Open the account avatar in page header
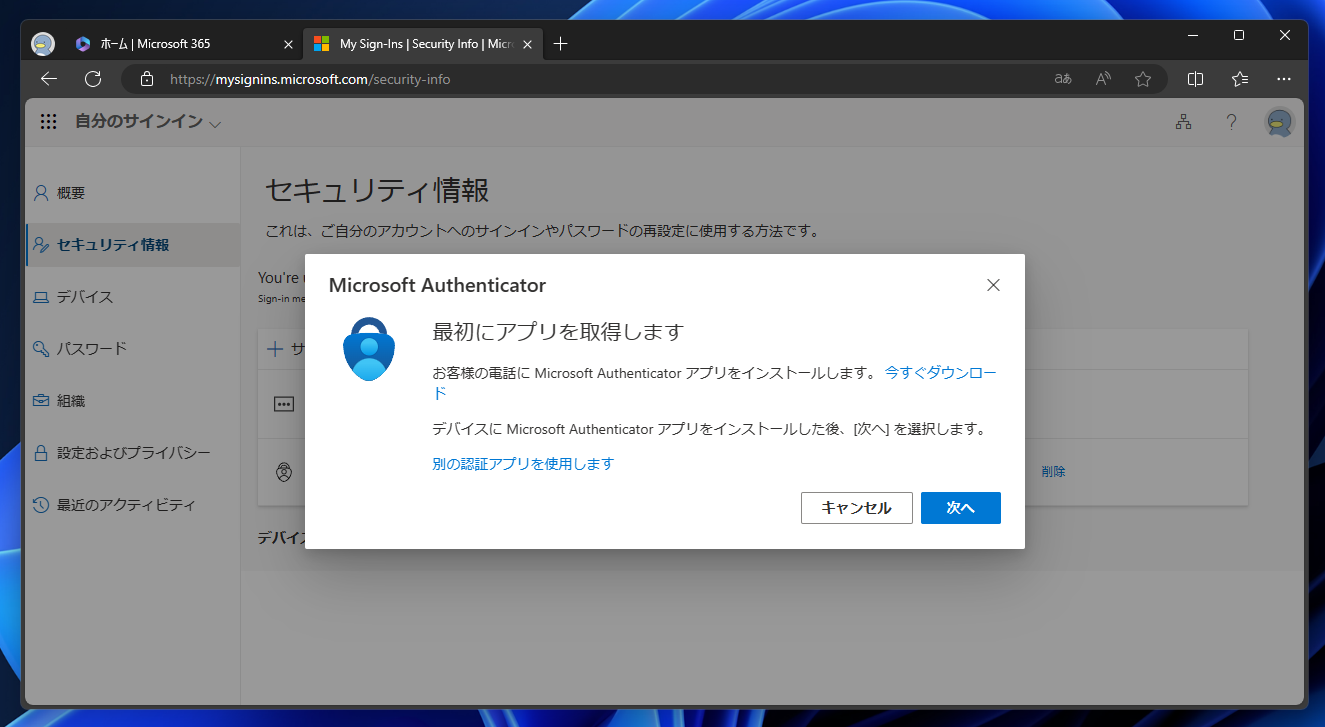Screen dimensions: 1325x727 click(1280, 122)
